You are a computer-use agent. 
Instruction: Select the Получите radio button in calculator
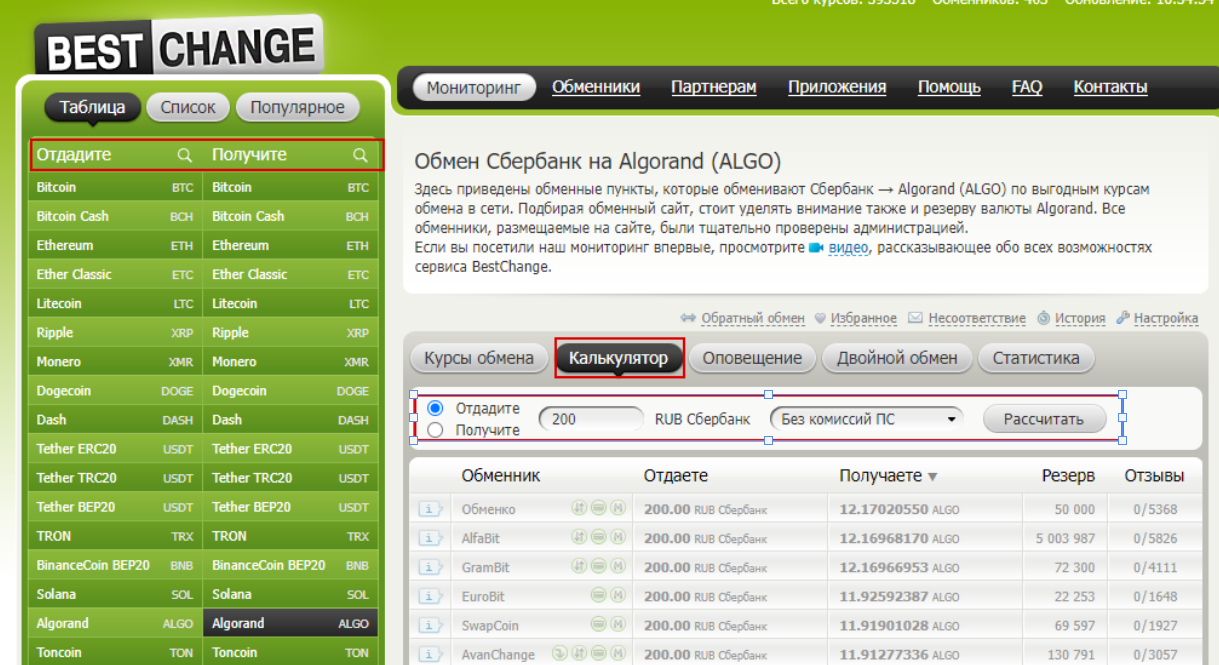tap(435, 430)
